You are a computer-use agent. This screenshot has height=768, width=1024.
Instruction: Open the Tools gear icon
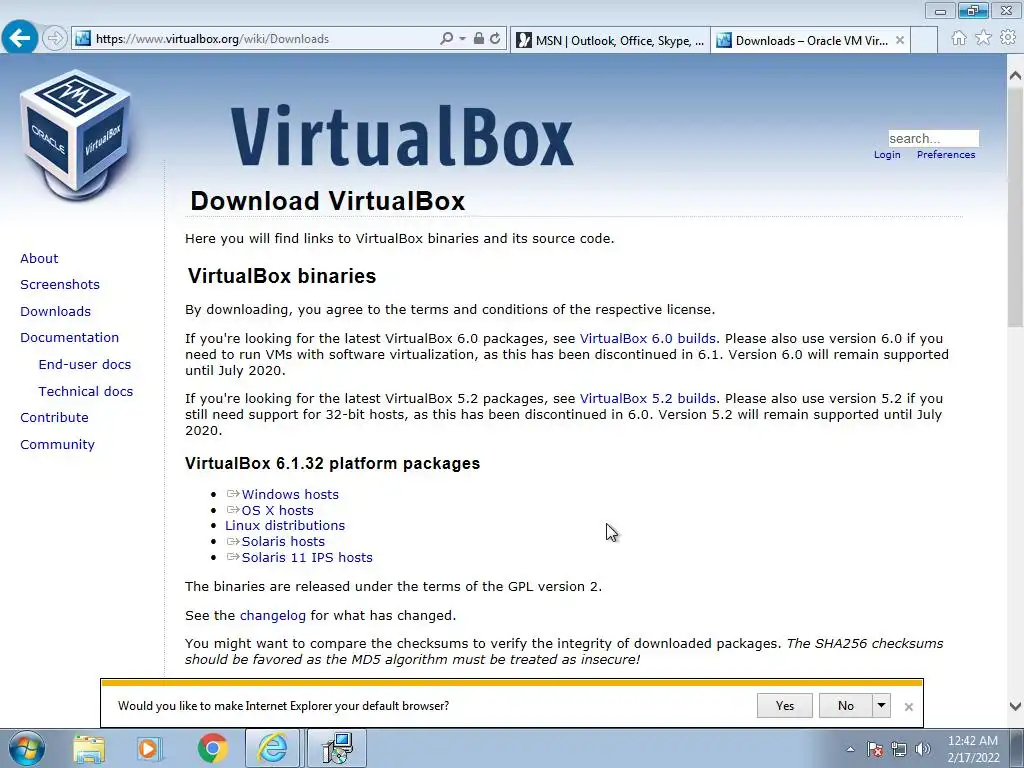click(1008, 38)
